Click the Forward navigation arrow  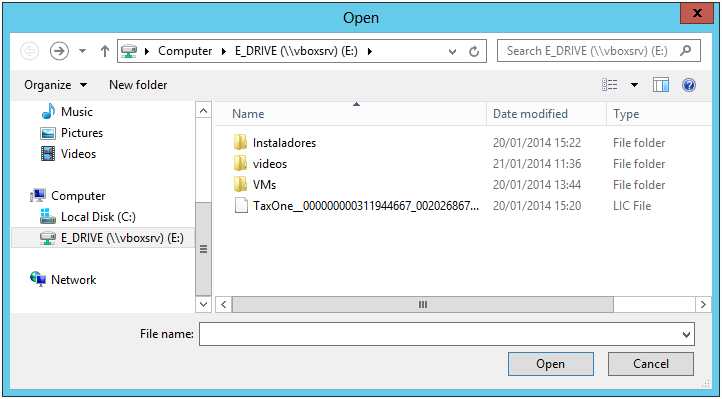coord(59,51)
